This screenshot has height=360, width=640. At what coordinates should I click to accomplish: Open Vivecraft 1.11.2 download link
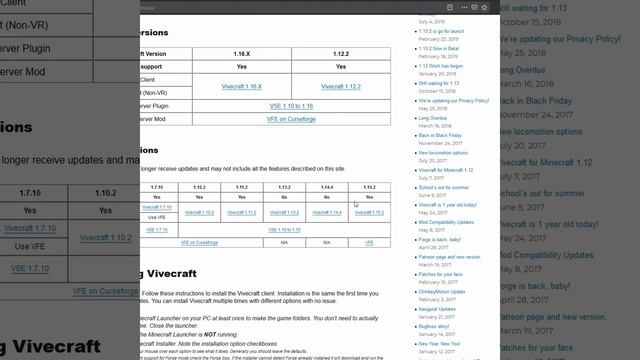(242, 213)
